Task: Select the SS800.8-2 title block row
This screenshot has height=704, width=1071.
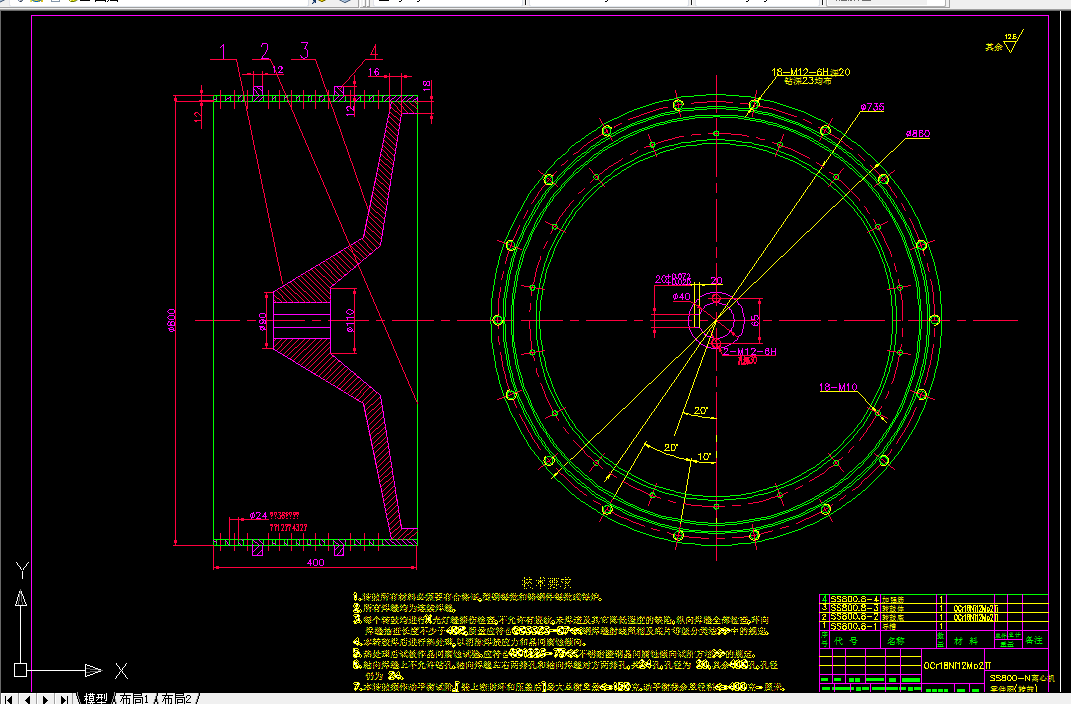Action: coord(933,617)
